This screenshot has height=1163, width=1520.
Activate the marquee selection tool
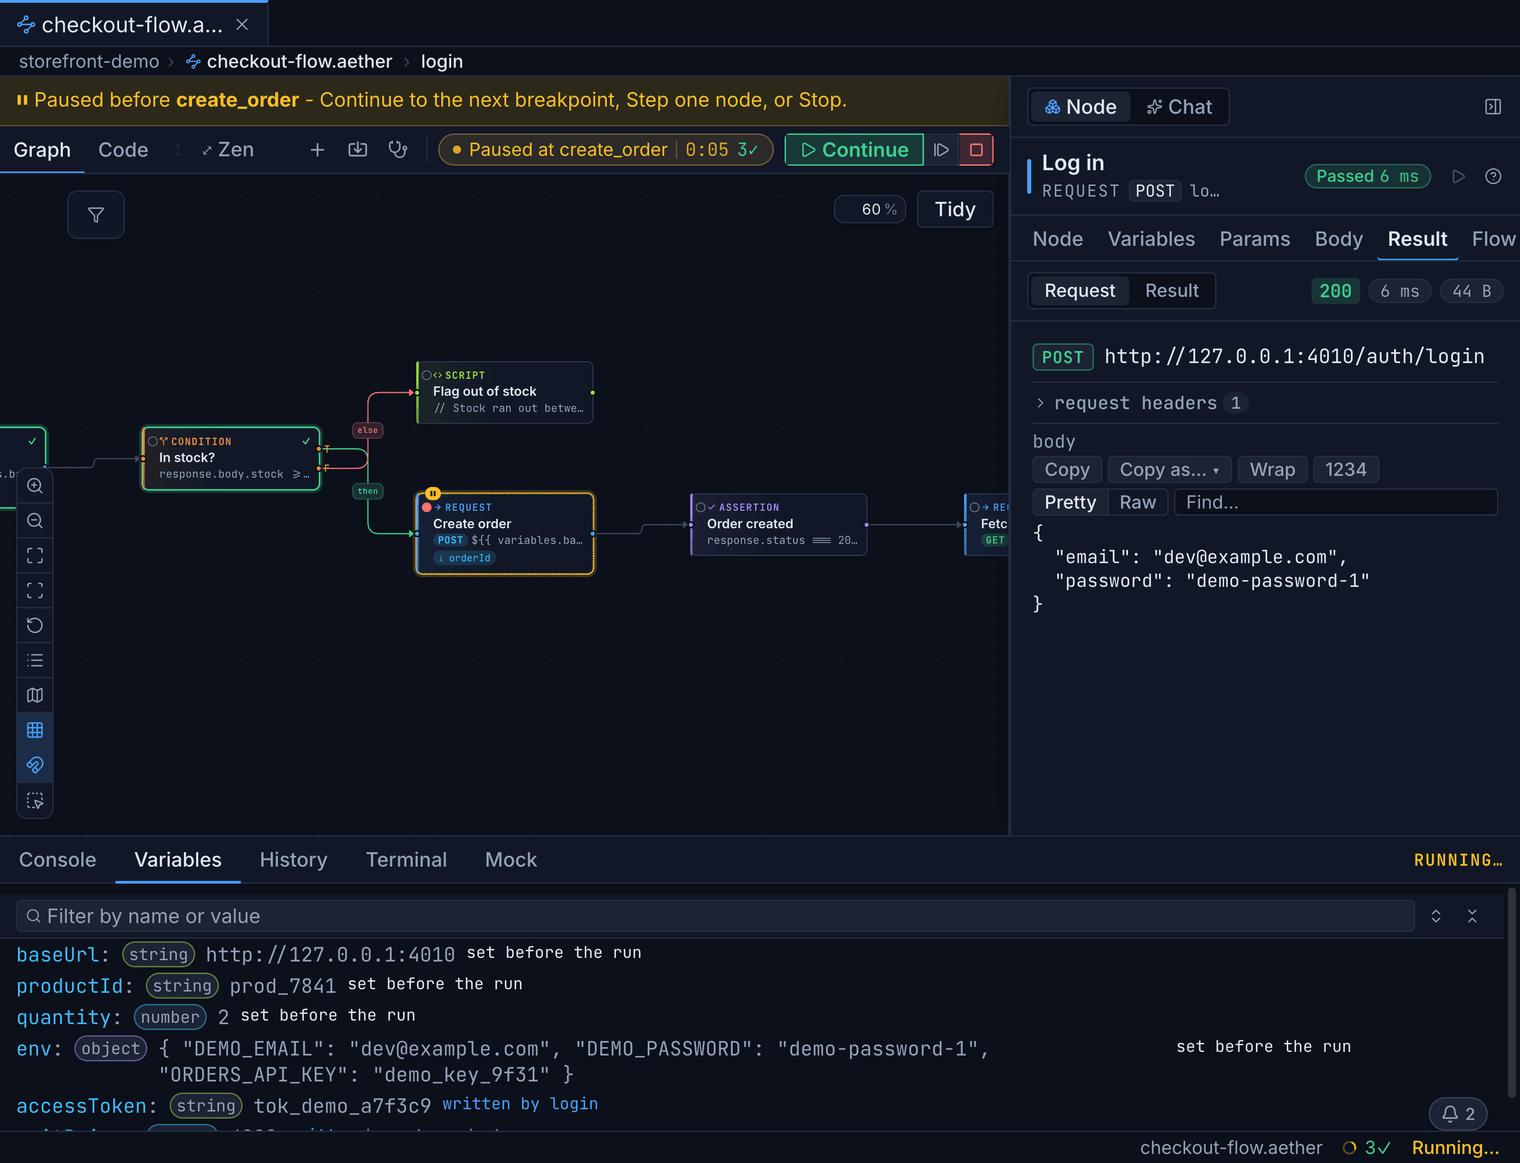point(35,801)
